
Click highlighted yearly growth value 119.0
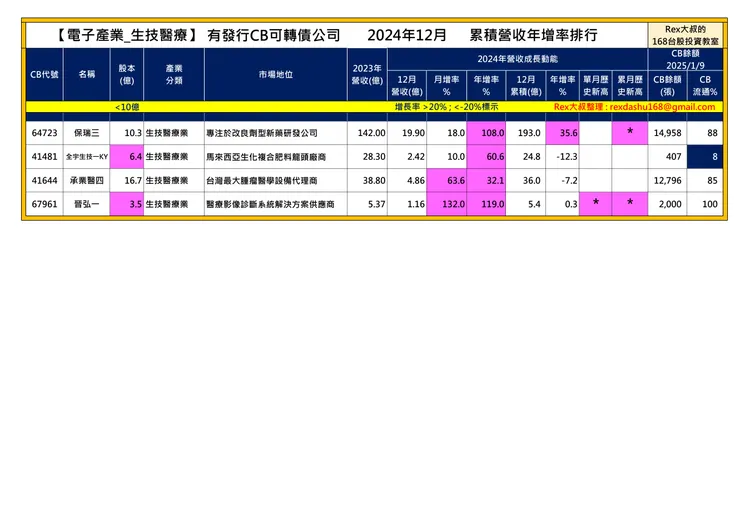(486, 204)
